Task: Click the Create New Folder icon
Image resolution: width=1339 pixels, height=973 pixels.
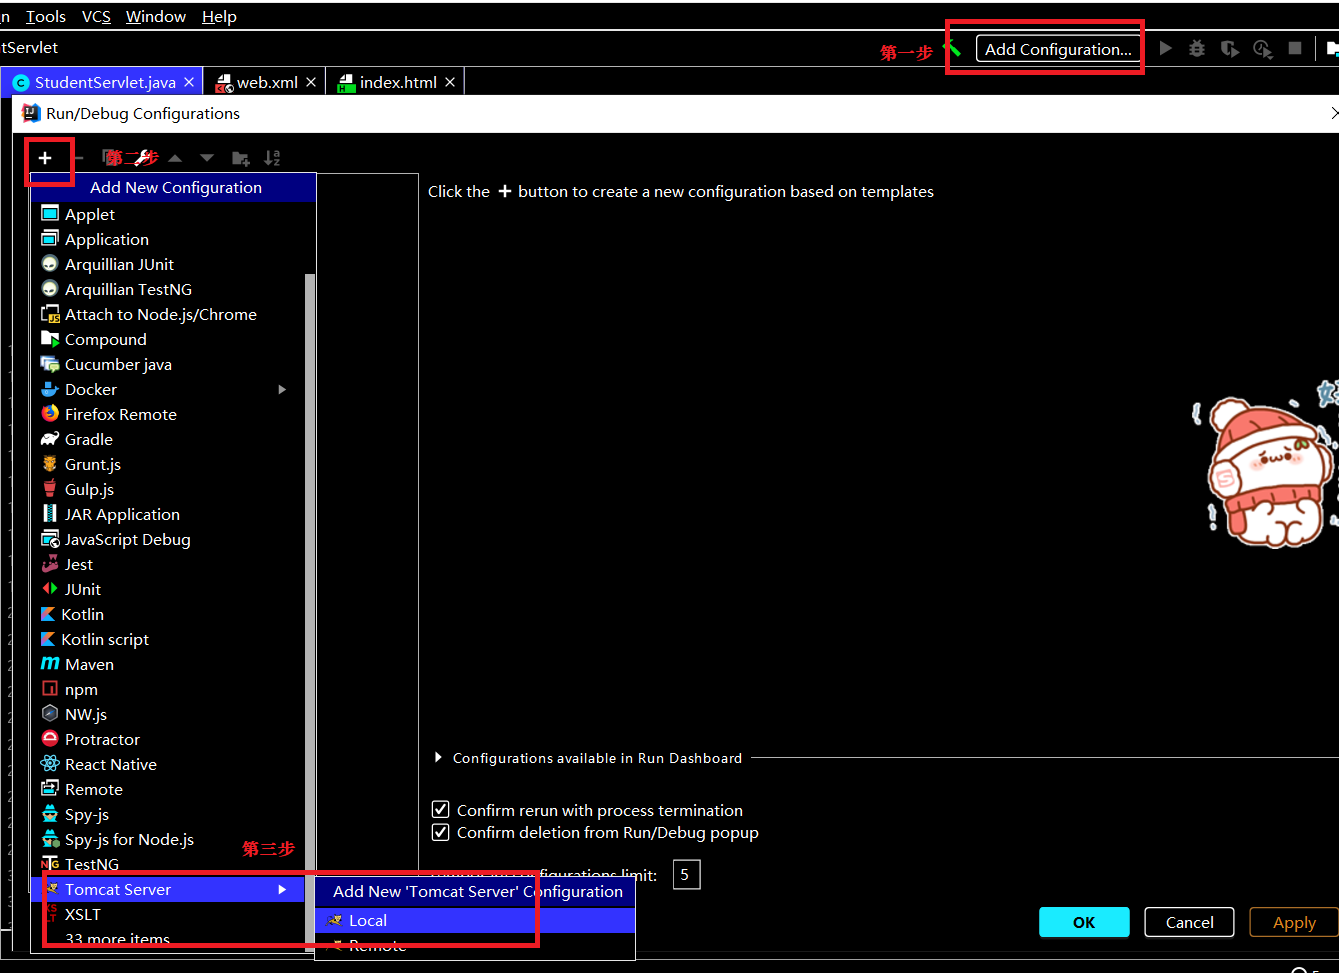Action: [x=241, y=158]
